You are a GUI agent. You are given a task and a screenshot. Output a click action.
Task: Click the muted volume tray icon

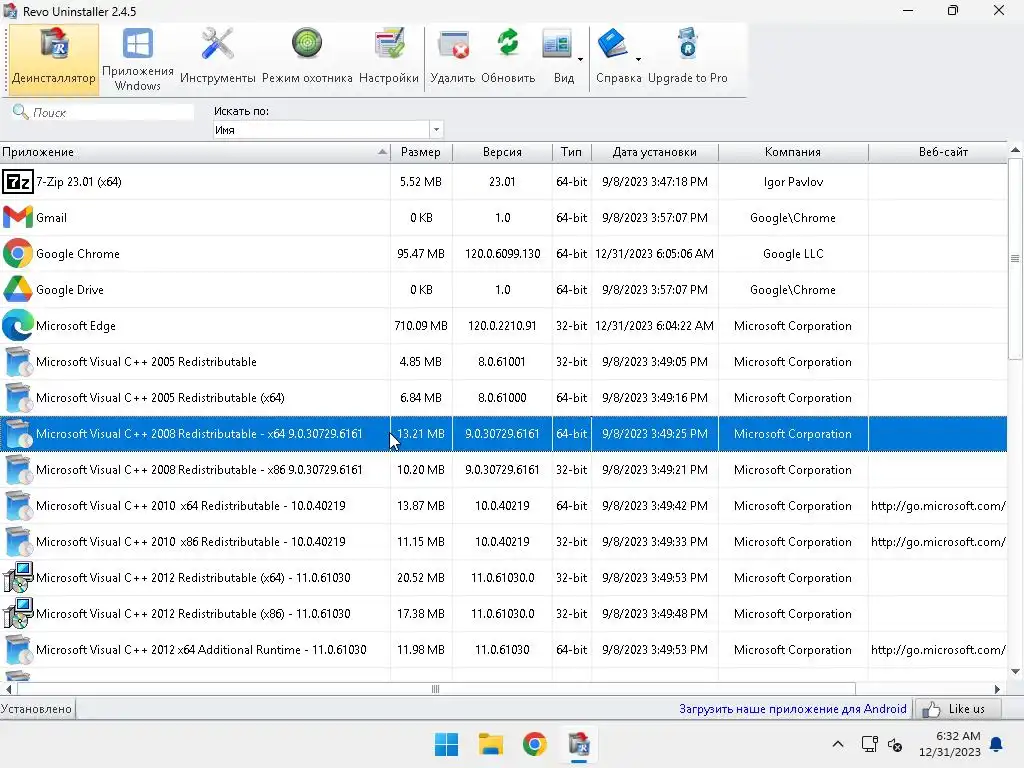(x=895, y=744)
